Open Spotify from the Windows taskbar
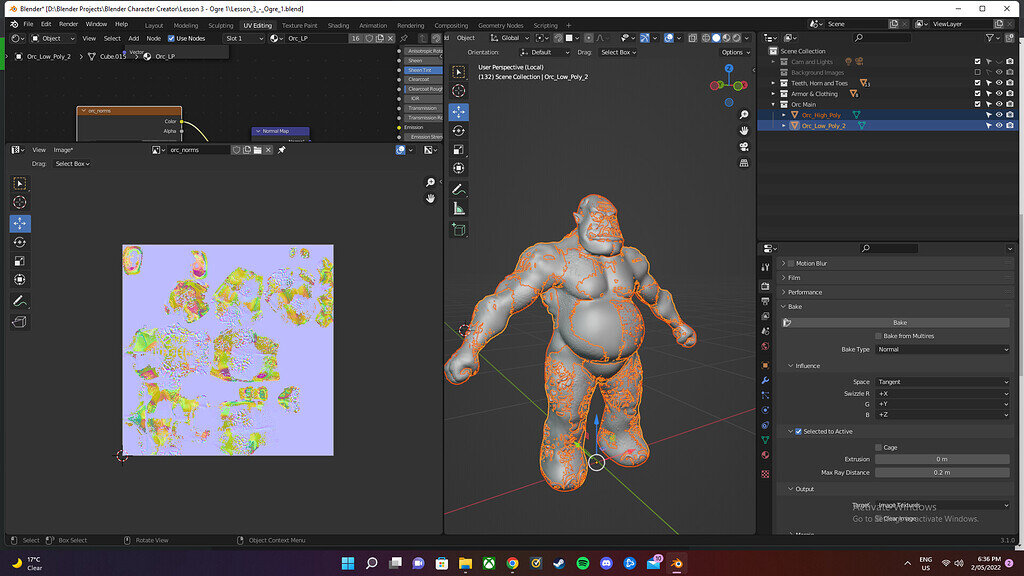The height and width of the screenshot is (576, 1024). (x=583, y=563)
